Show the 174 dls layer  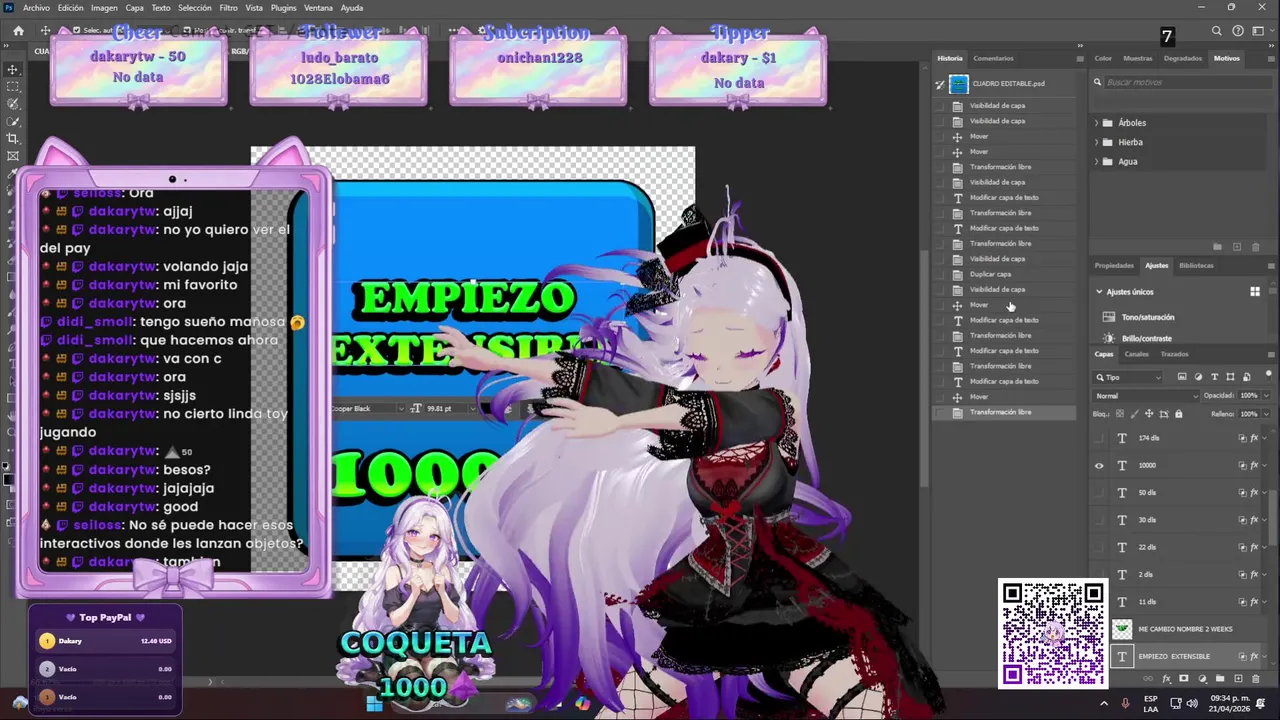[1099, 438]
